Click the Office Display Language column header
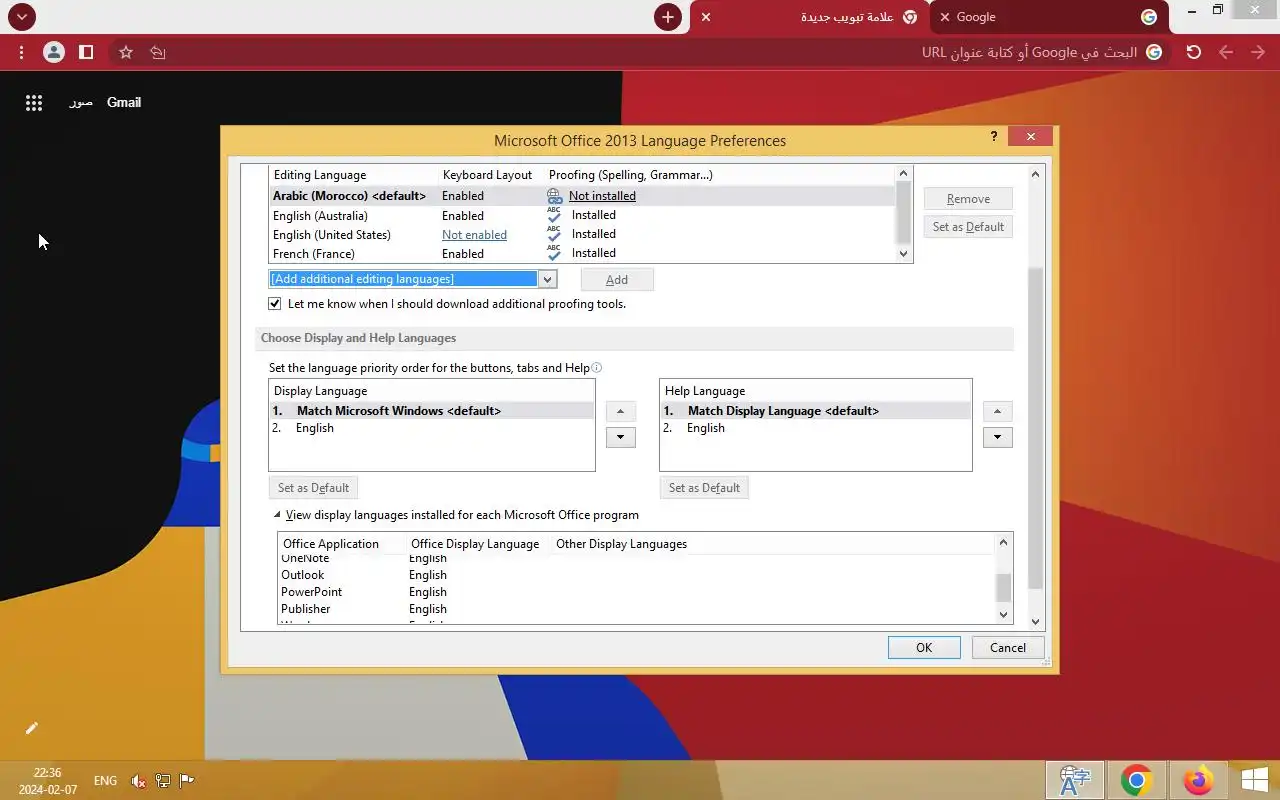 [475, 544]
